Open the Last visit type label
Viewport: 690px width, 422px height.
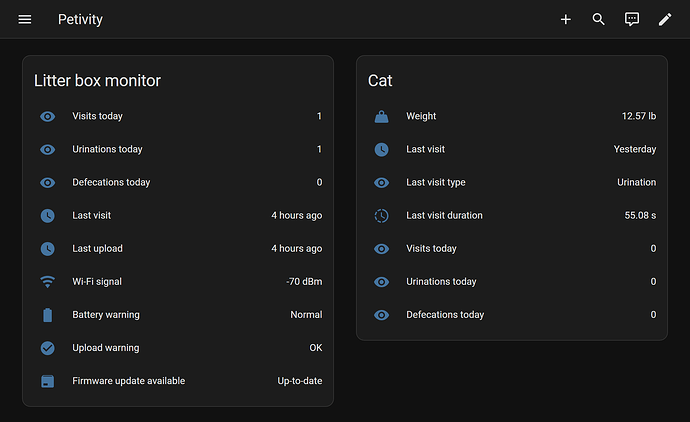pos(436,182)
